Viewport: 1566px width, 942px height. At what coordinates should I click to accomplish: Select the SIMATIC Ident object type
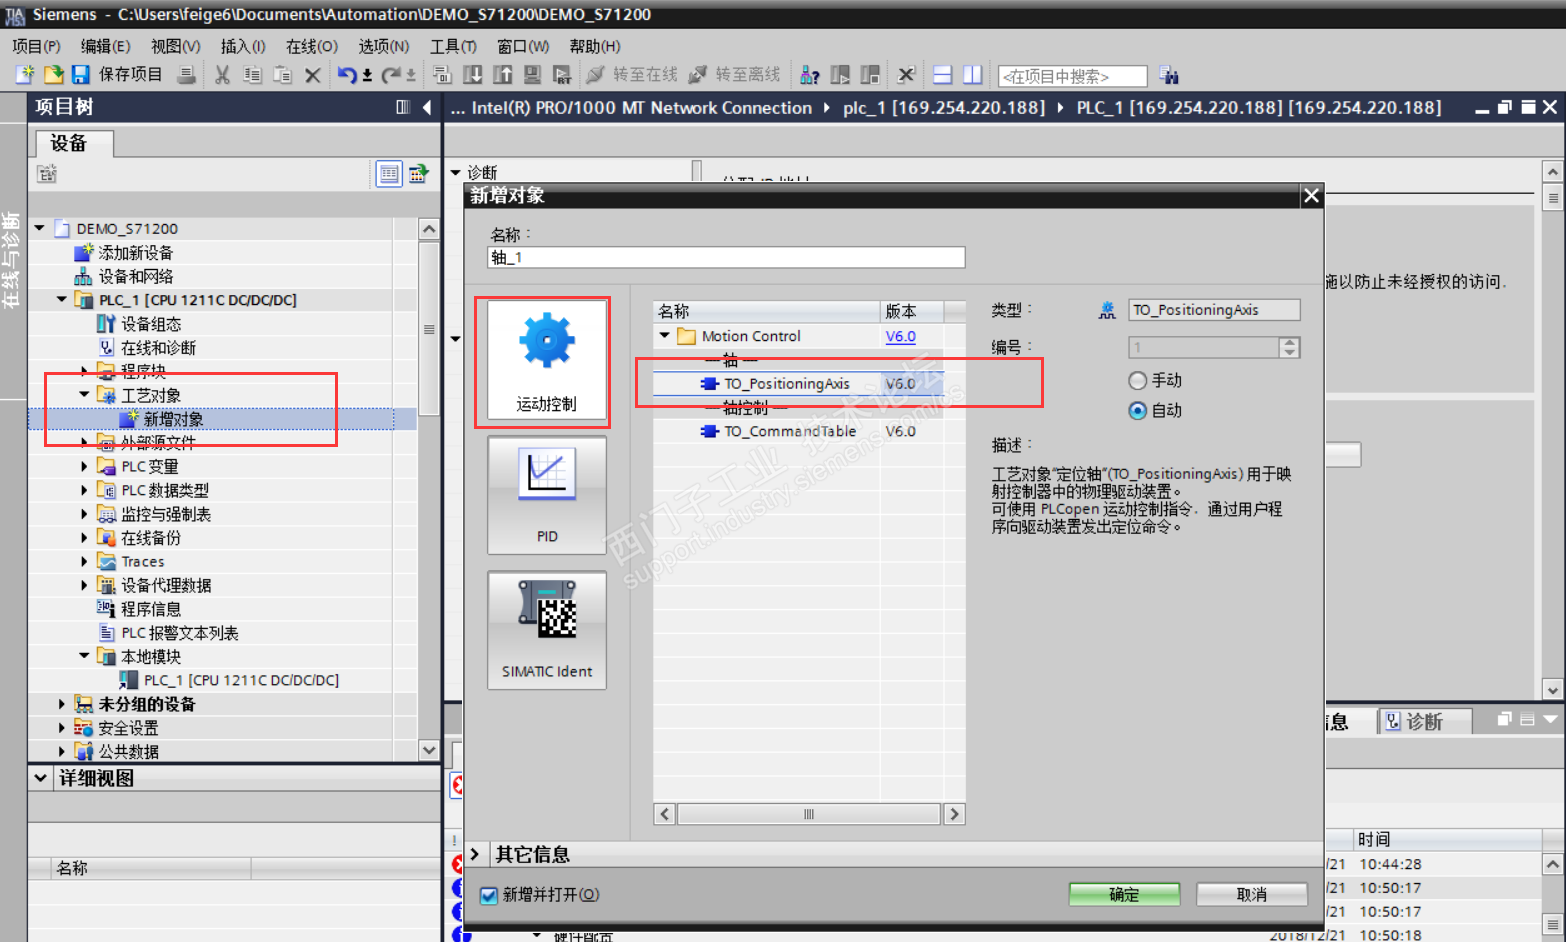[x=547, y=630]
